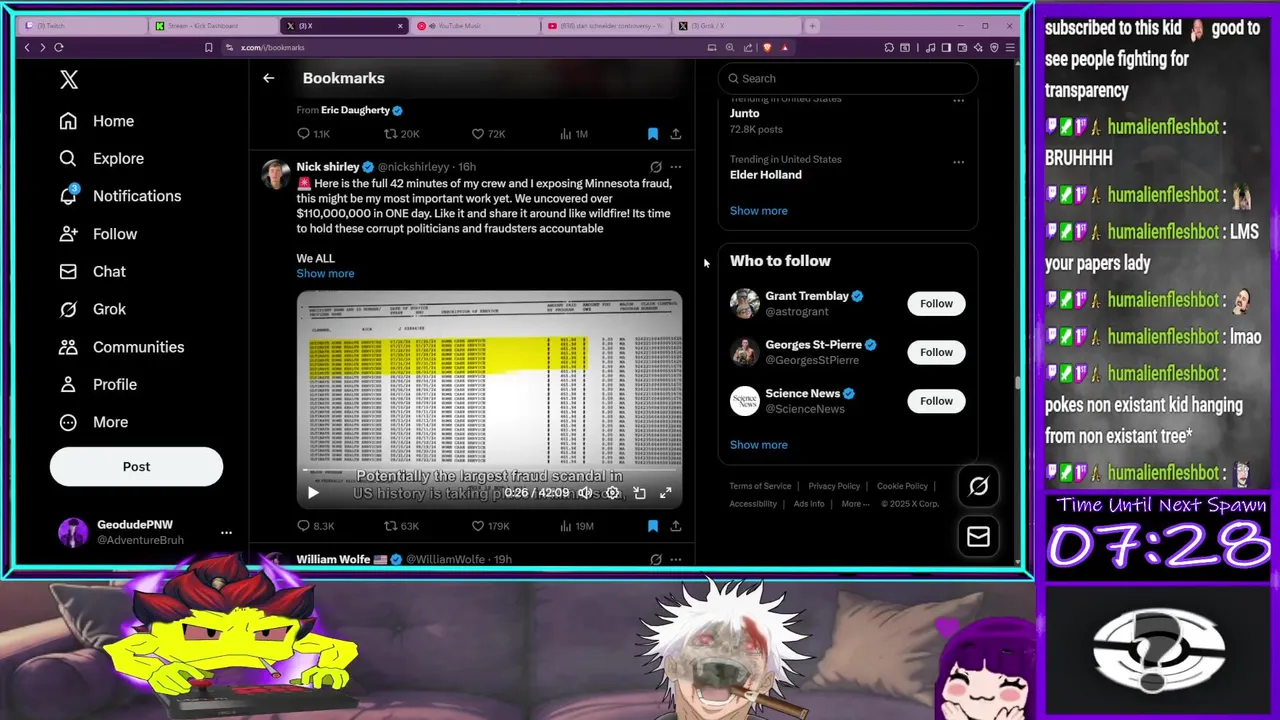Screen dimensions: 1280x720
Task: Repost Eric Daugherty post (20K)
Action: coord(402,134)
